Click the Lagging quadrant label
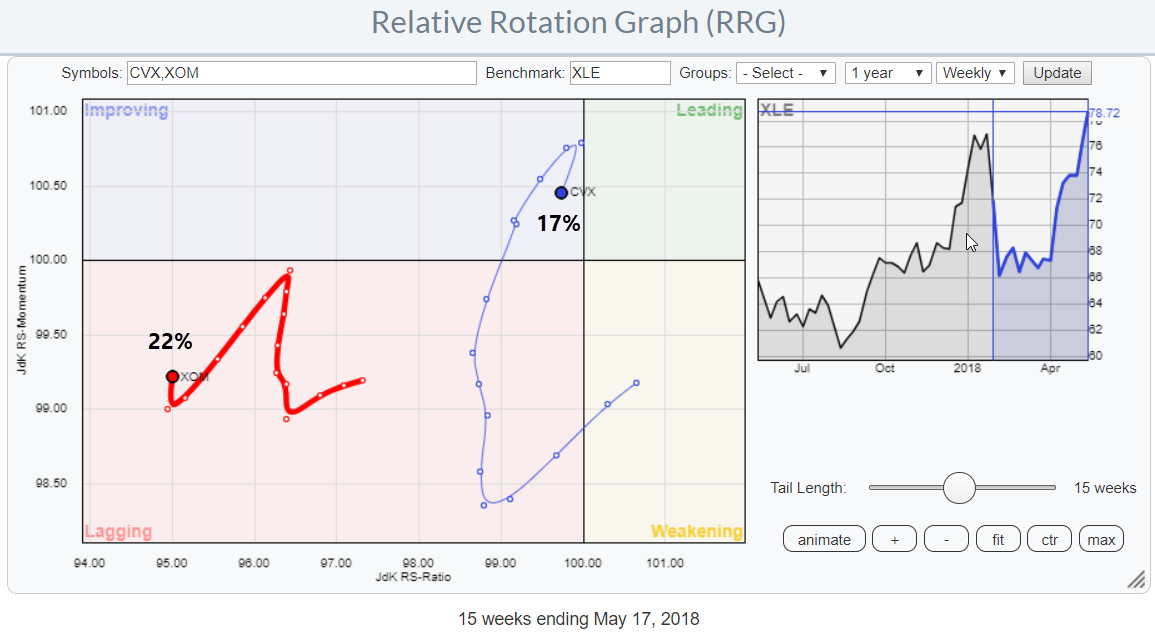The width and height of the screenshot is (1155, 635). [x=119, y=531]
